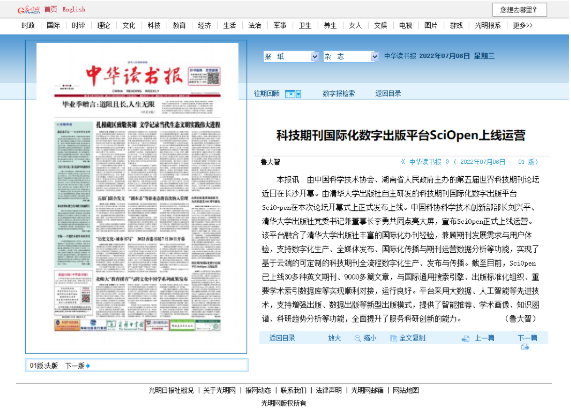Open the 经济 navigation item
571x410 pixels.
pos(204,25)
